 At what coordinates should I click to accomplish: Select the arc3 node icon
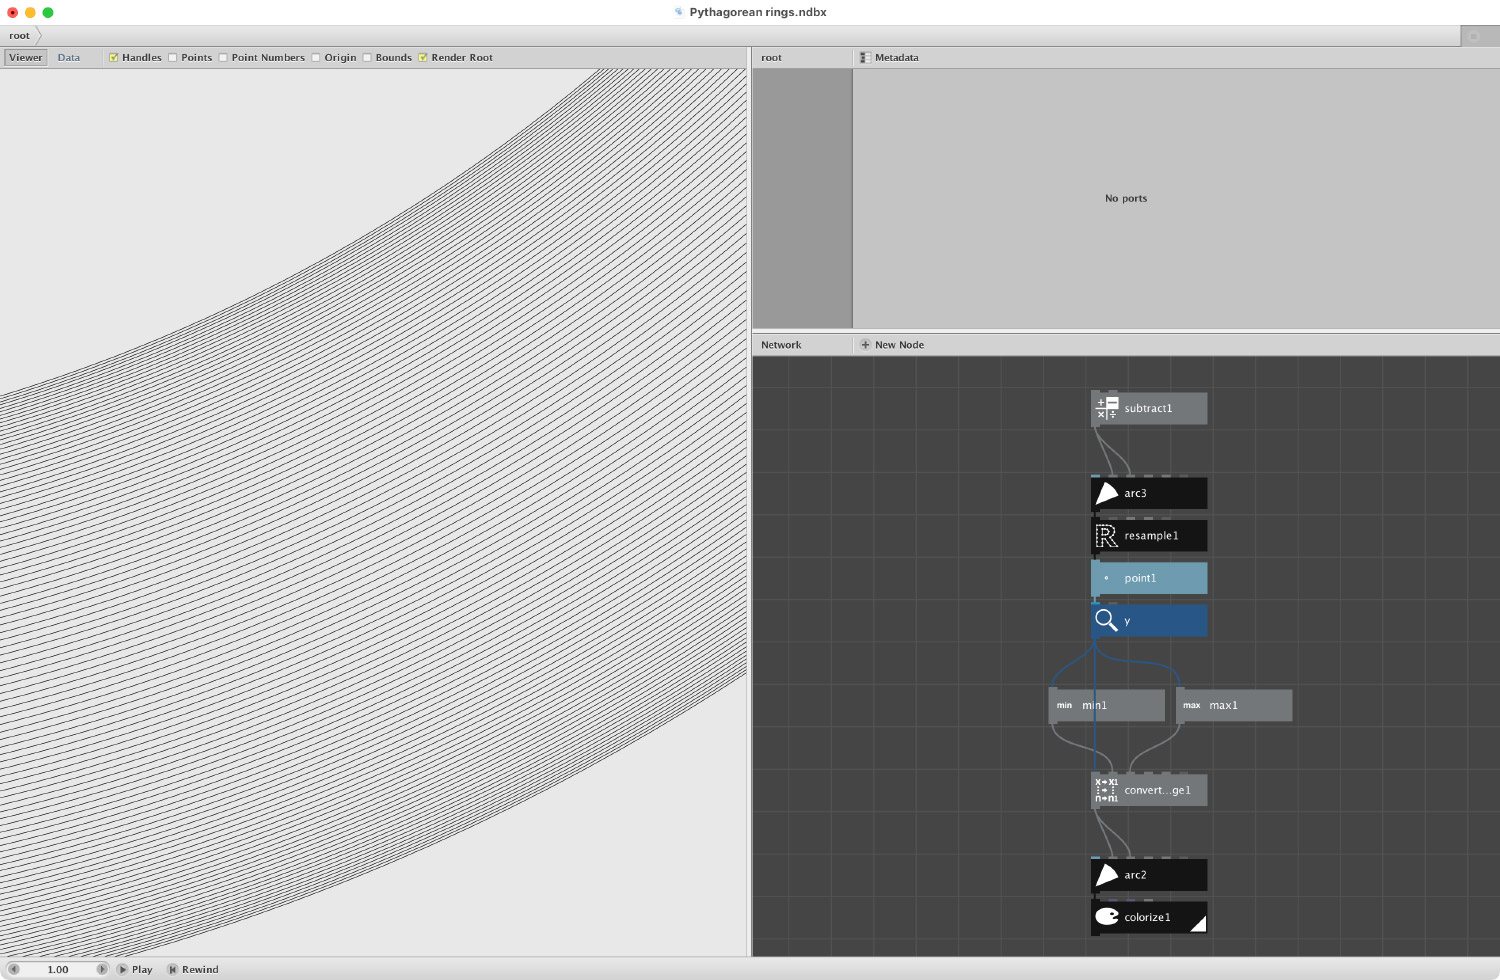coord(1106,493)
